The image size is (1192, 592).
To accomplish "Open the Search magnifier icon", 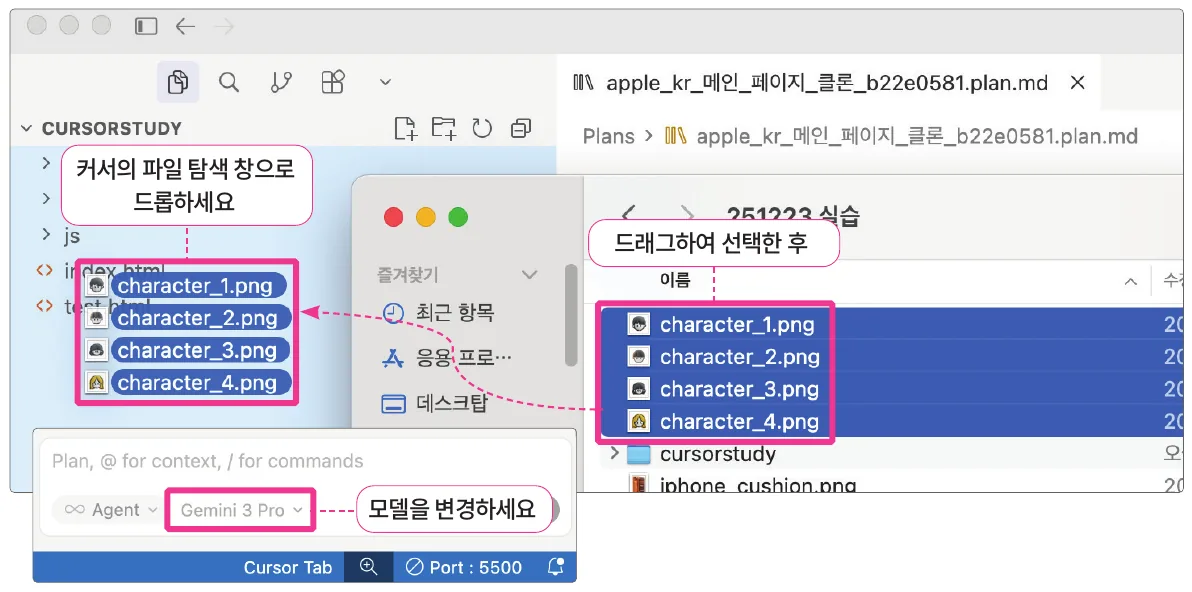I will [x=229, y=81].
